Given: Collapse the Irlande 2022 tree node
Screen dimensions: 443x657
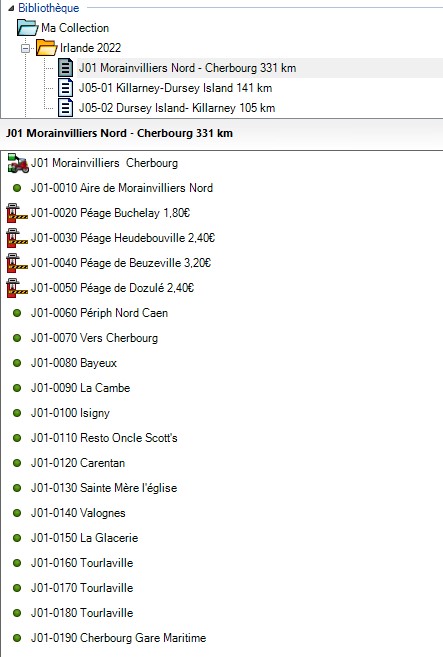Looking at the screenshot, I should click(26, 49).
